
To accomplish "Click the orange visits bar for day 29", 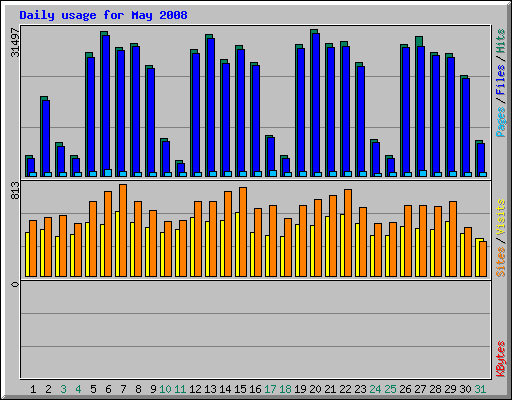I will pyautogui.click(x=453, y=239).
